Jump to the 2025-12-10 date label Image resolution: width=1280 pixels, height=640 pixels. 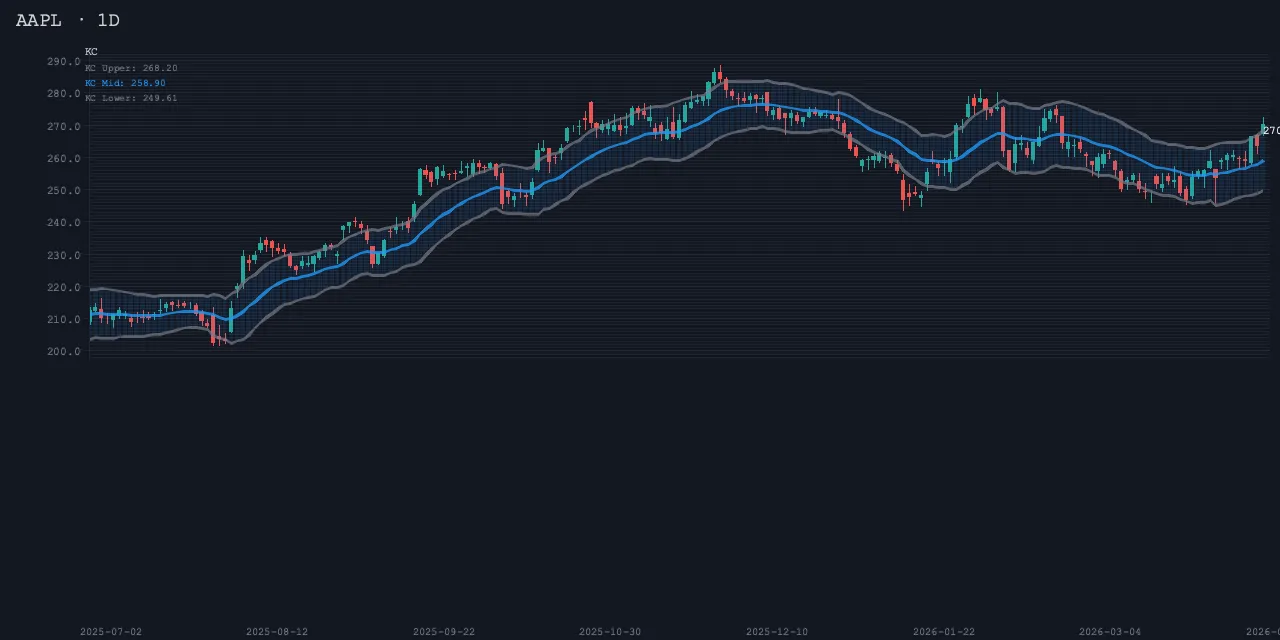coord(777,632)
